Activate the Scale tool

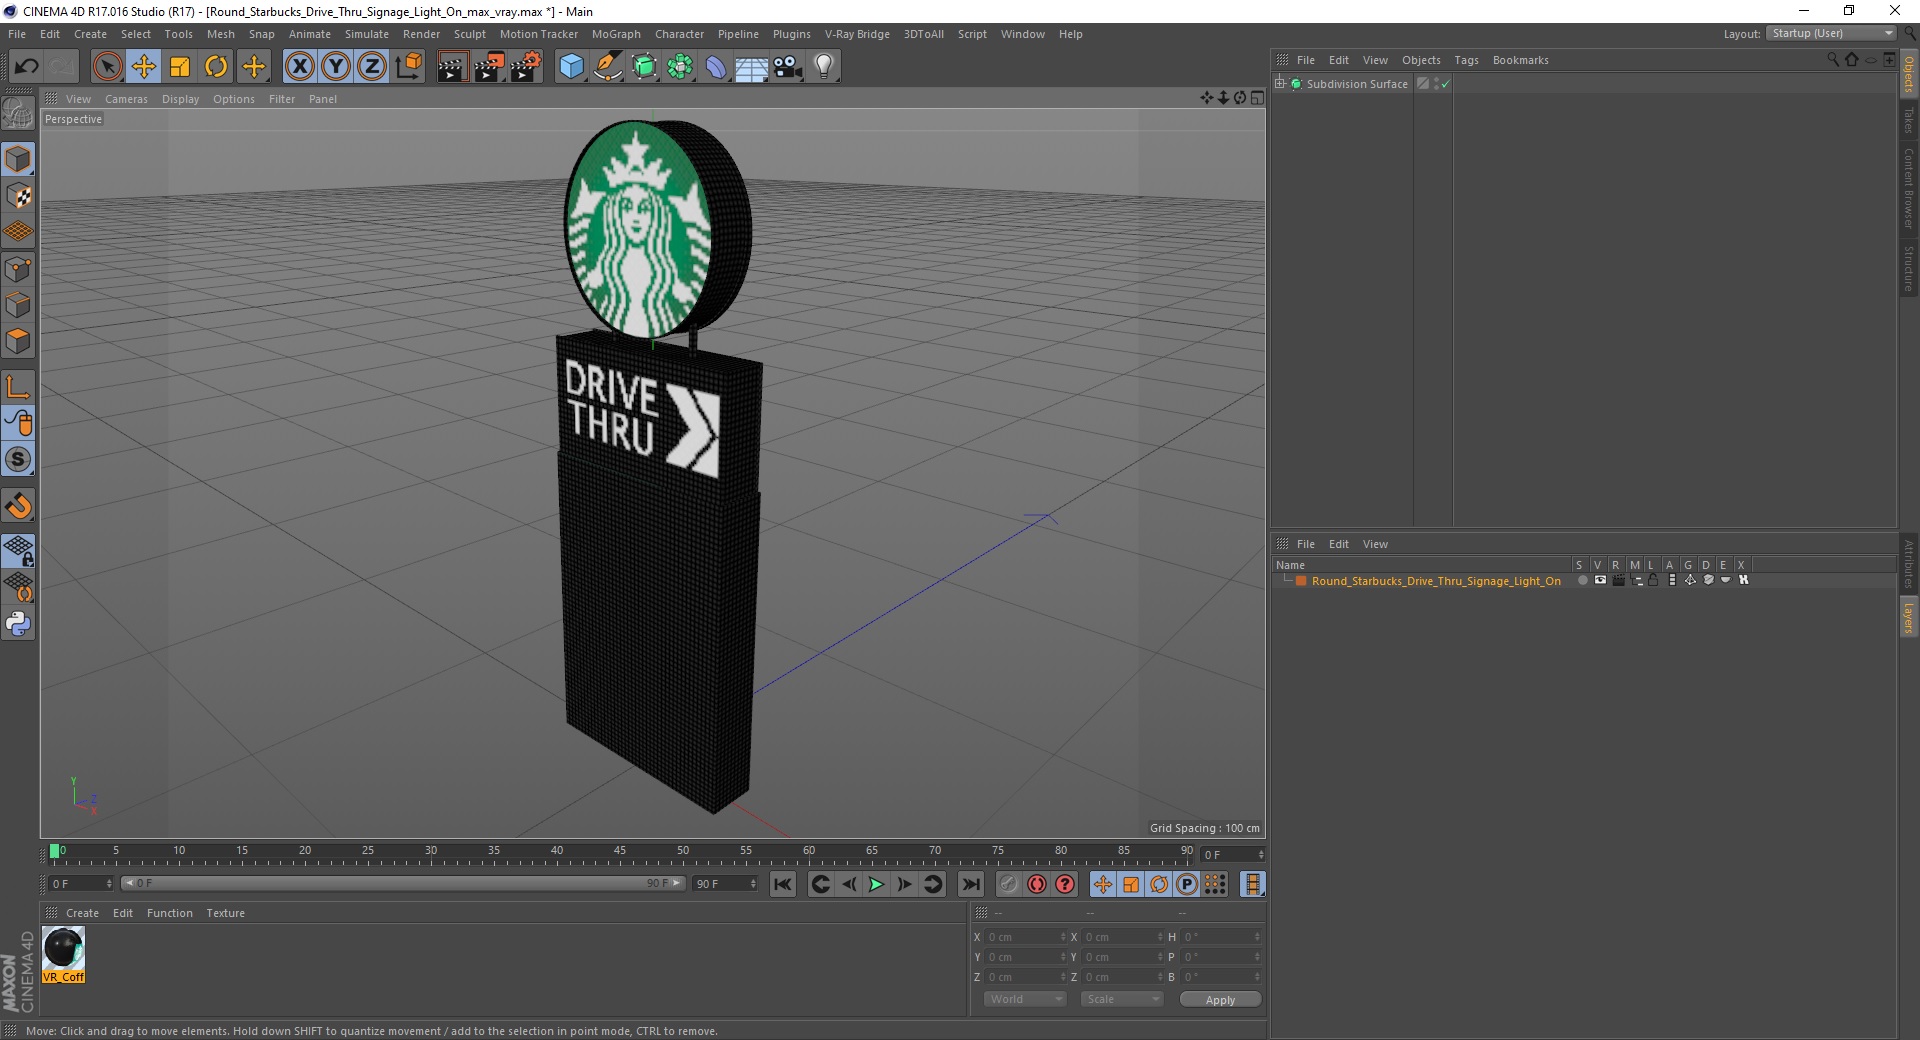180,67
